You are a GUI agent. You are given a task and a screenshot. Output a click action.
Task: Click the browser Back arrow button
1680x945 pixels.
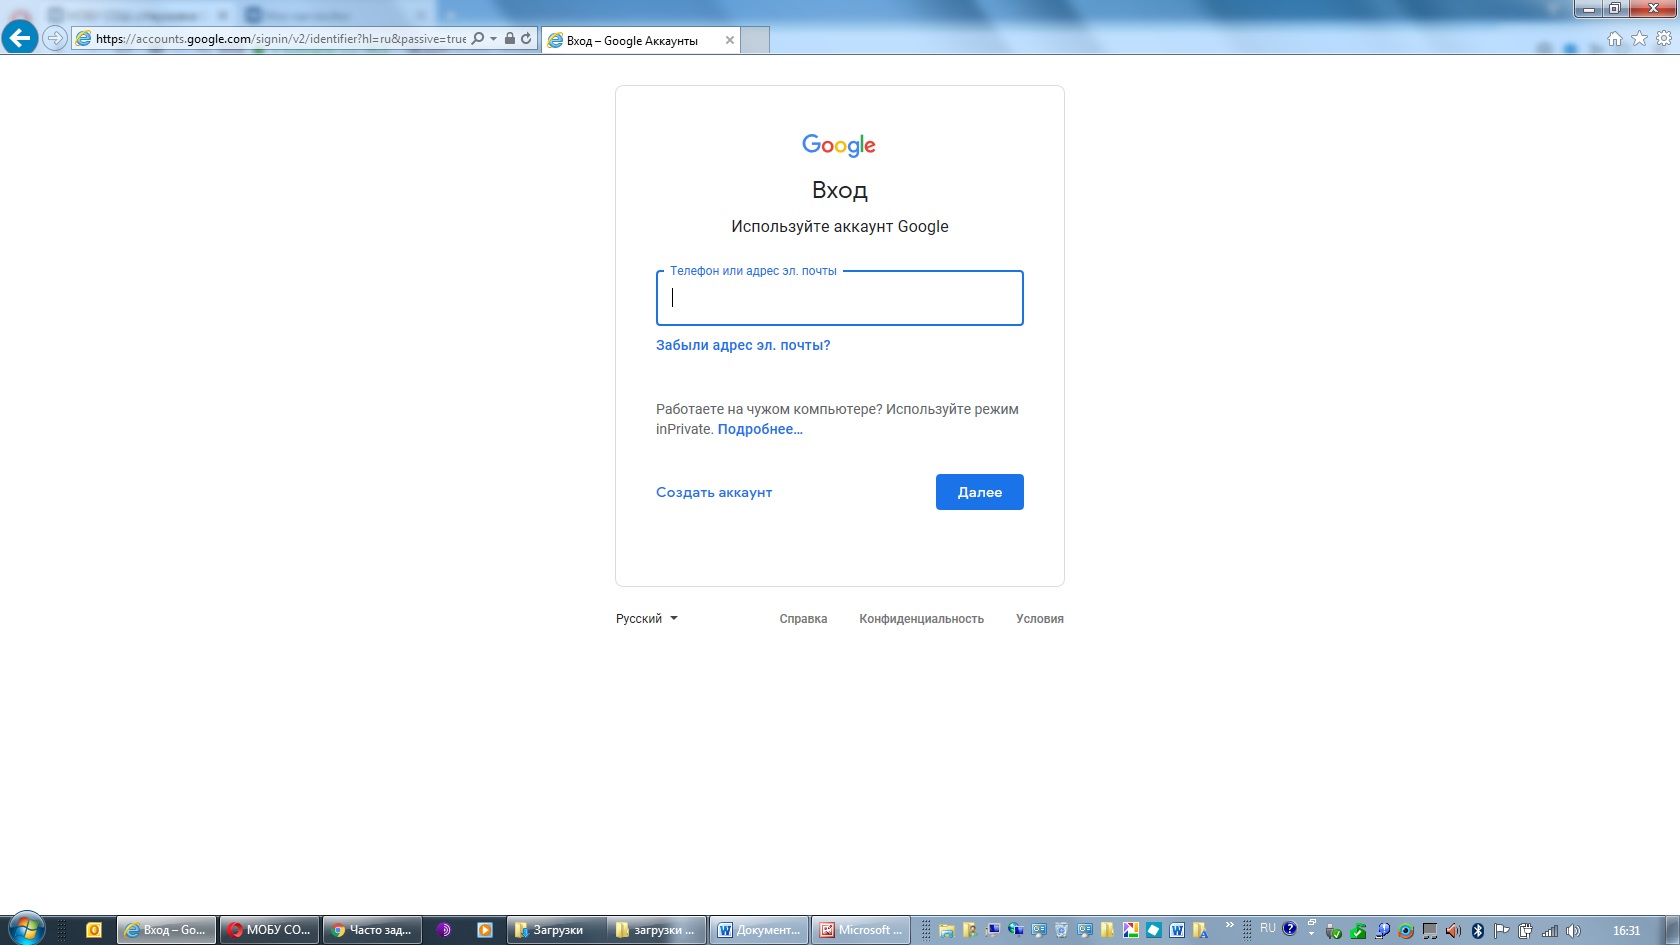click(x=20, y=38)
